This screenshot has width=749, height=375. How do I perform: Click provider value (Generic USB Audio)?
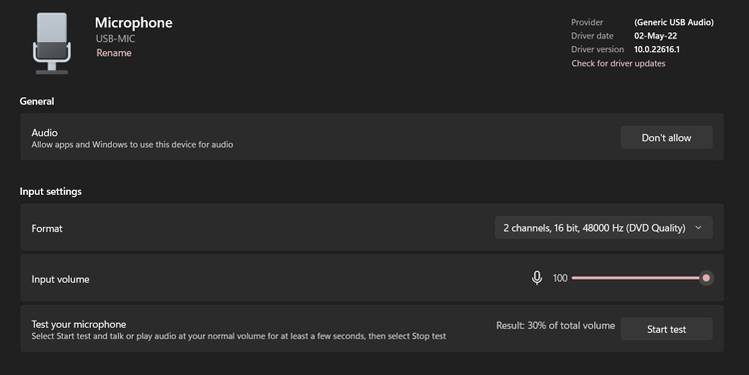coord(674,22)
